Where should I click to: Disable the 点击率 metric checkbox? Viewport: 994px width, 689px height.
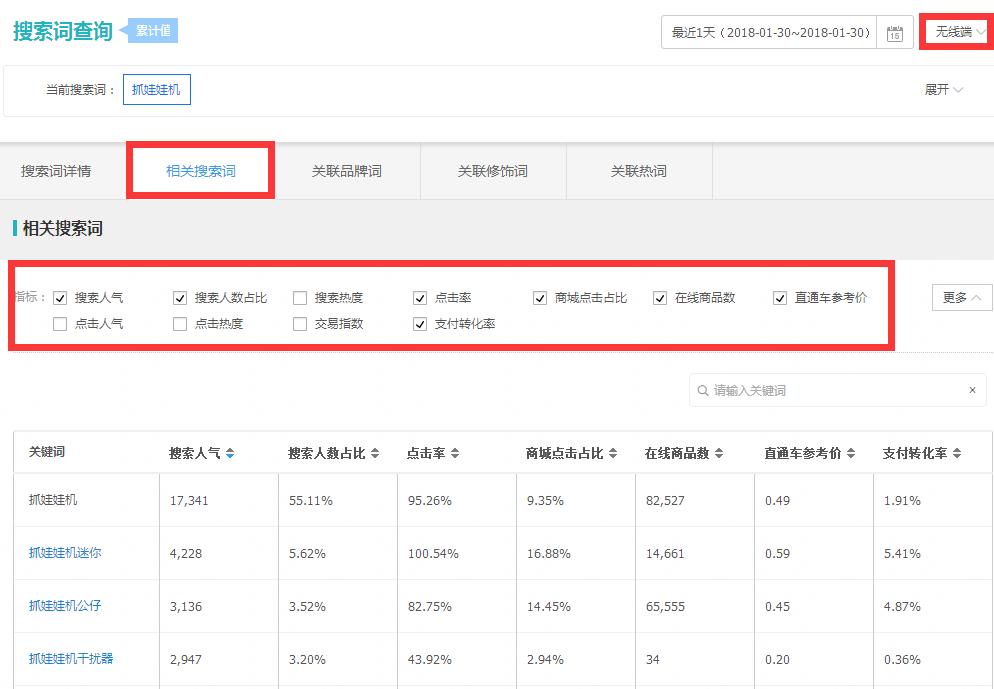pyautogui.click(x=420, y=297)
